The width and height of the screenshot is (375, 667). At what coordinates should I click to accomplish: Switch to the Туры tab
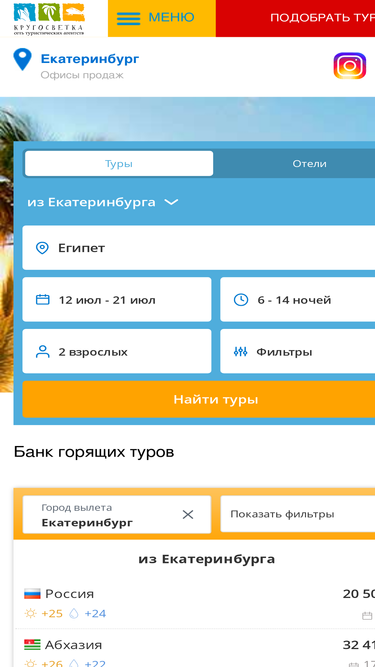(119, 163)
